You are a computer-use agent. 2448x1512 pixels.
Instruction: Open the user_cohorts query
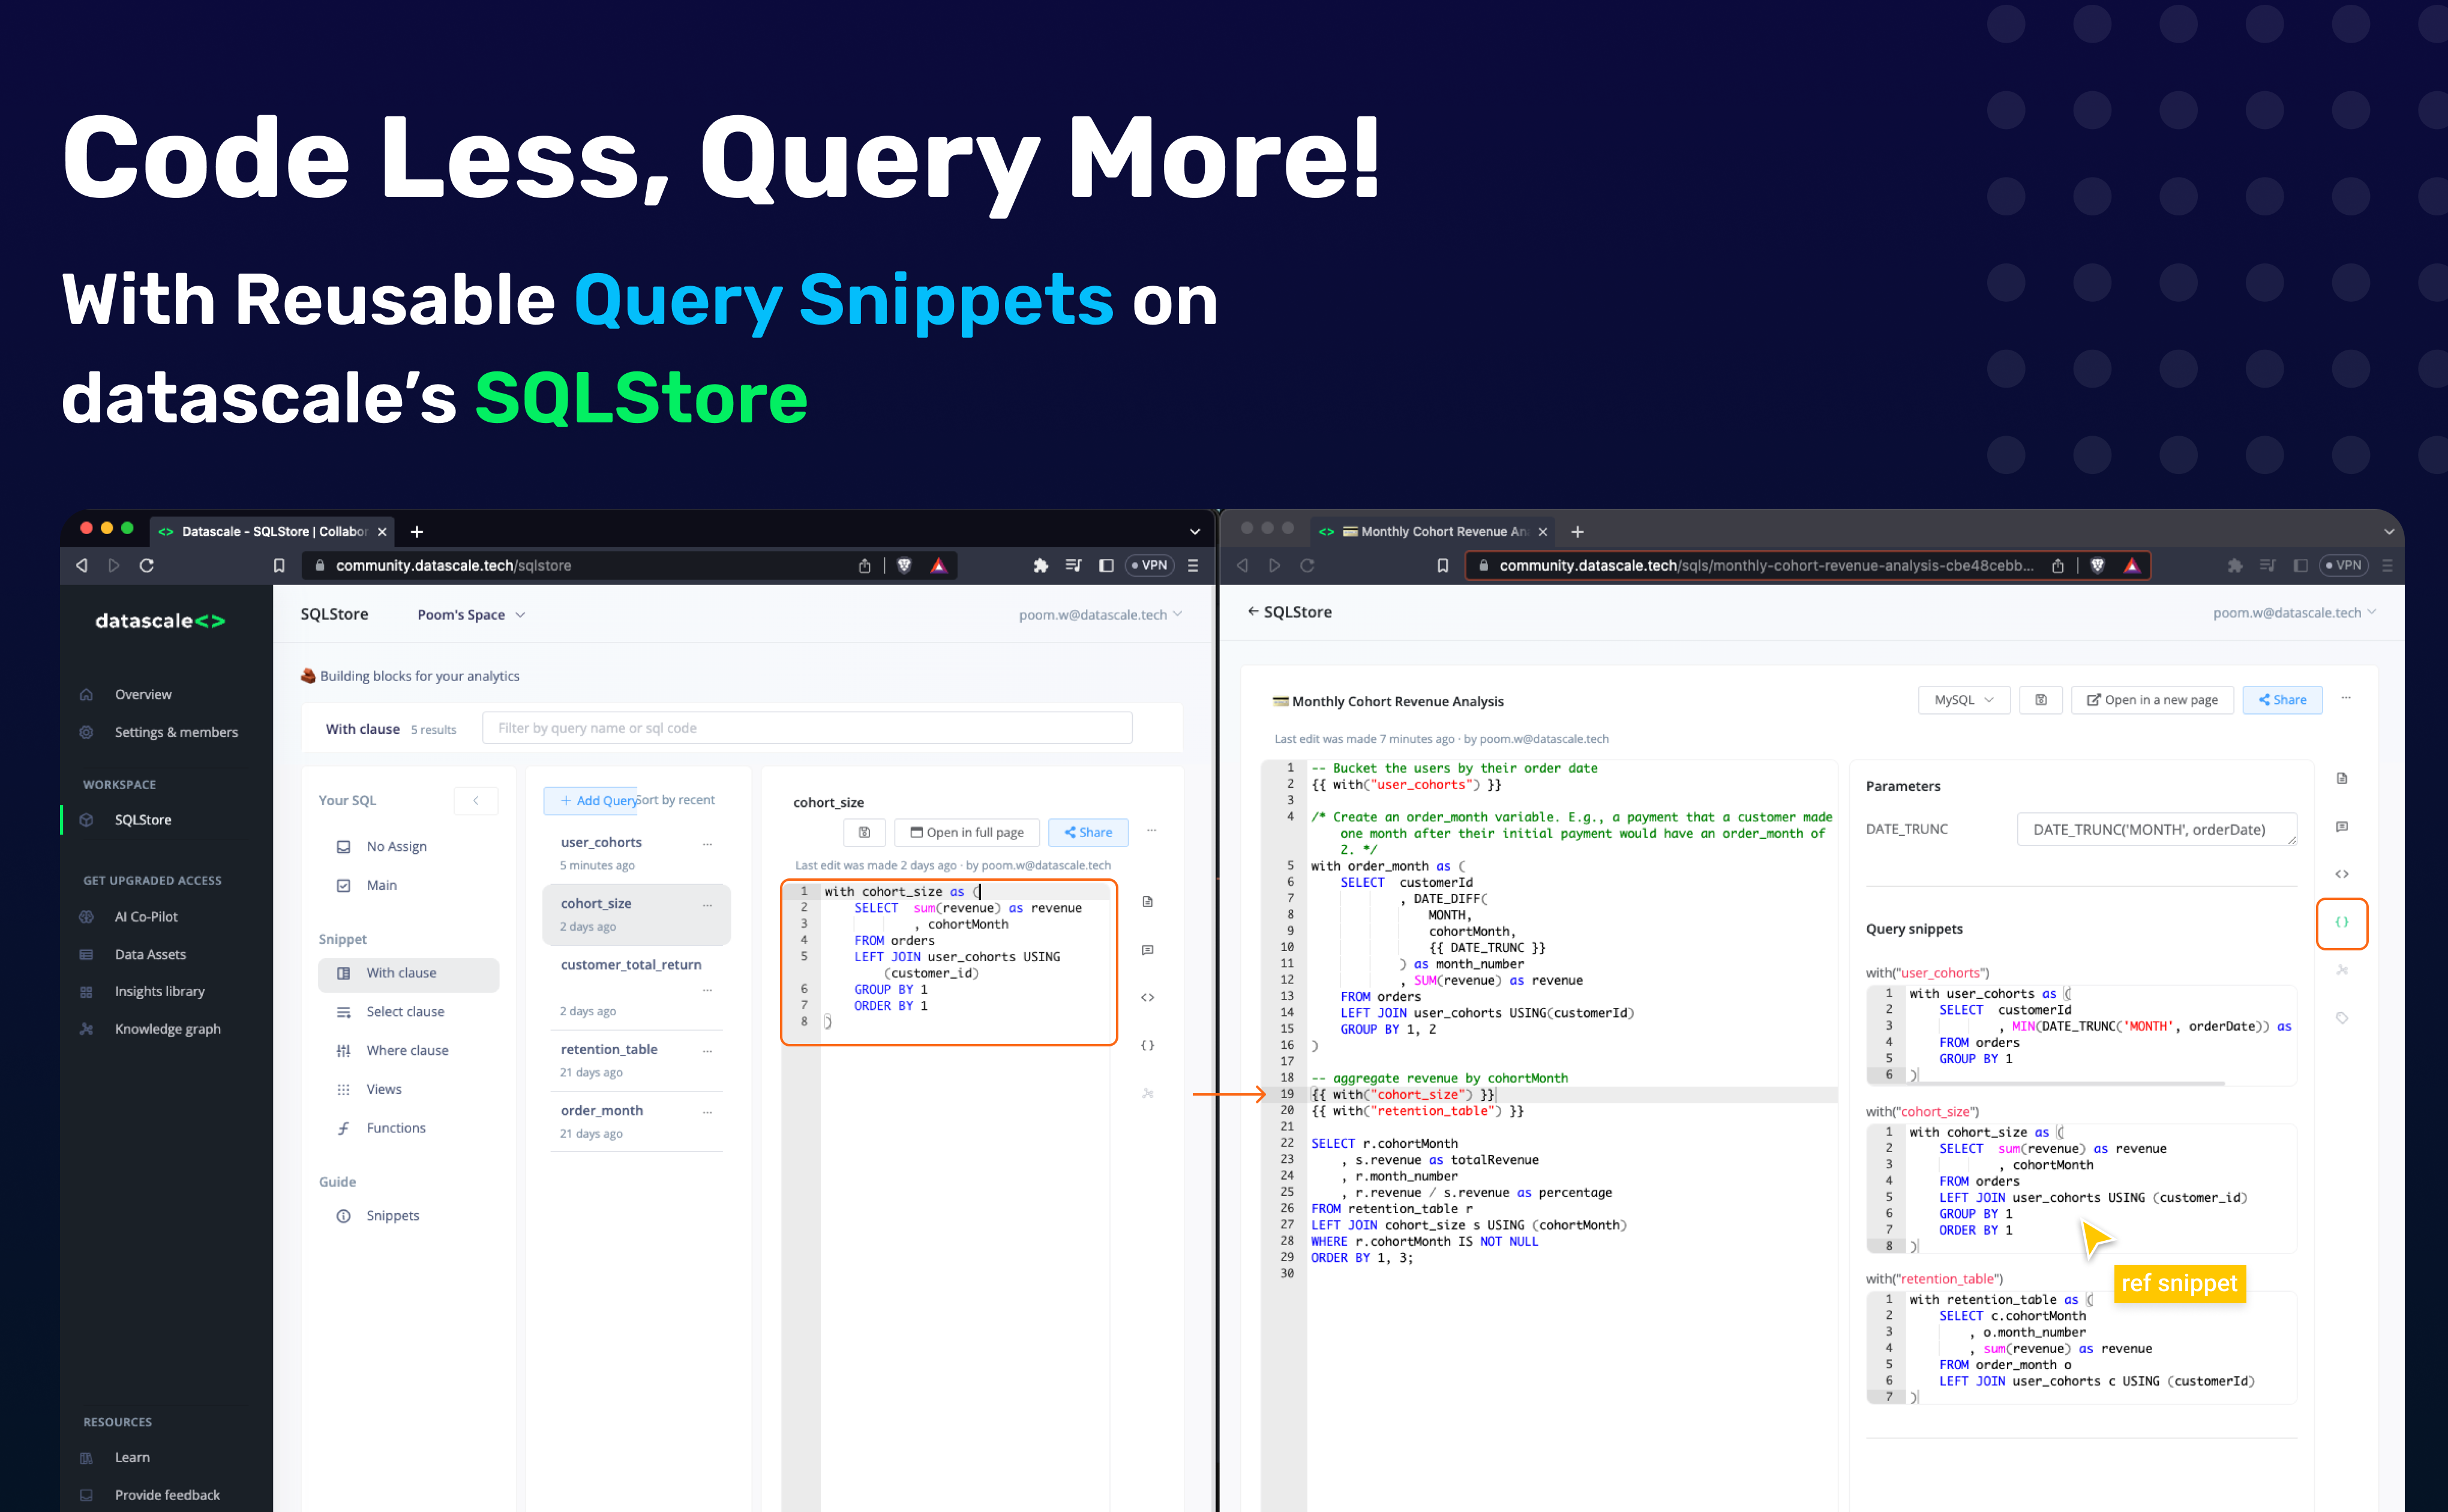[601, 843]
